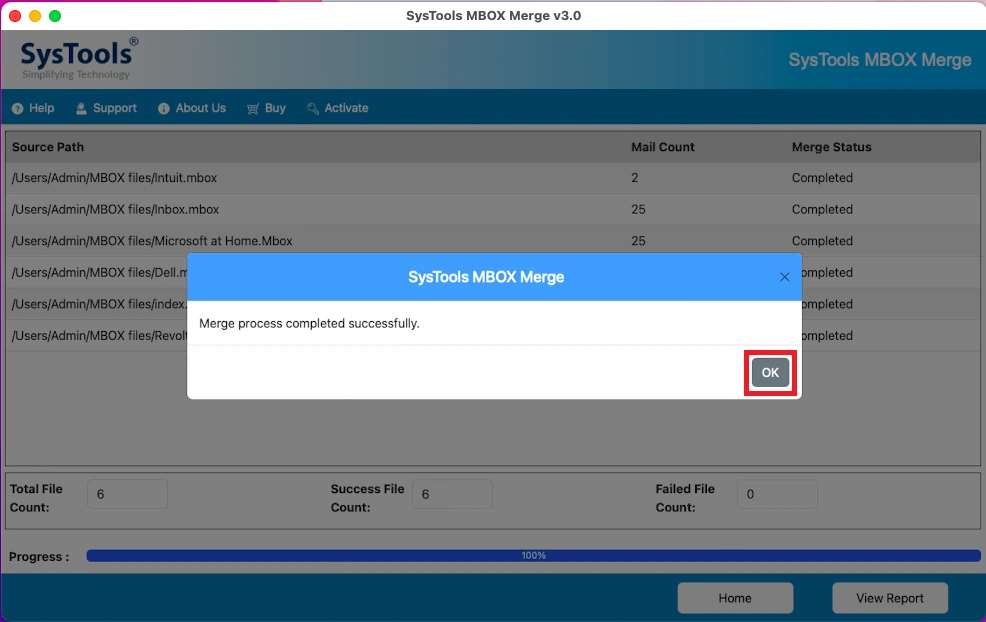Screen dimensions: 986x622
Task: Click the Home button
Action: pyautogui.click(x=735, y=598)
